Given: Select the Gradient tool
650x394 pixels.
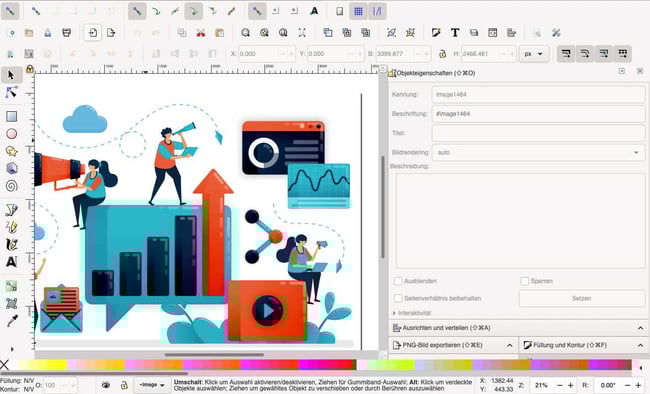Looking at the screenshot, I should click(x=11, y=286).
